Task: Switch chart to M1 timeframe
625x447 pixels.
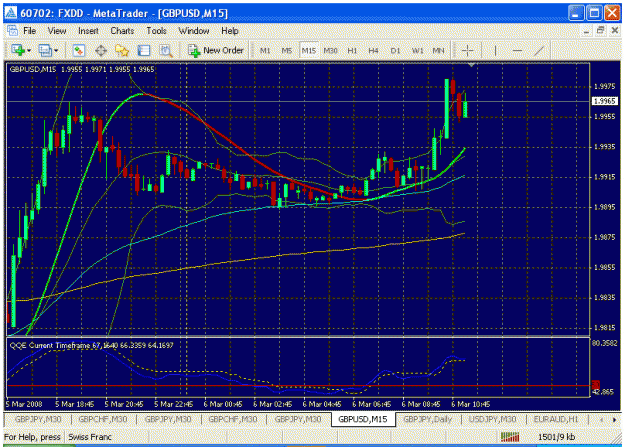Action: tap(265, 51)
